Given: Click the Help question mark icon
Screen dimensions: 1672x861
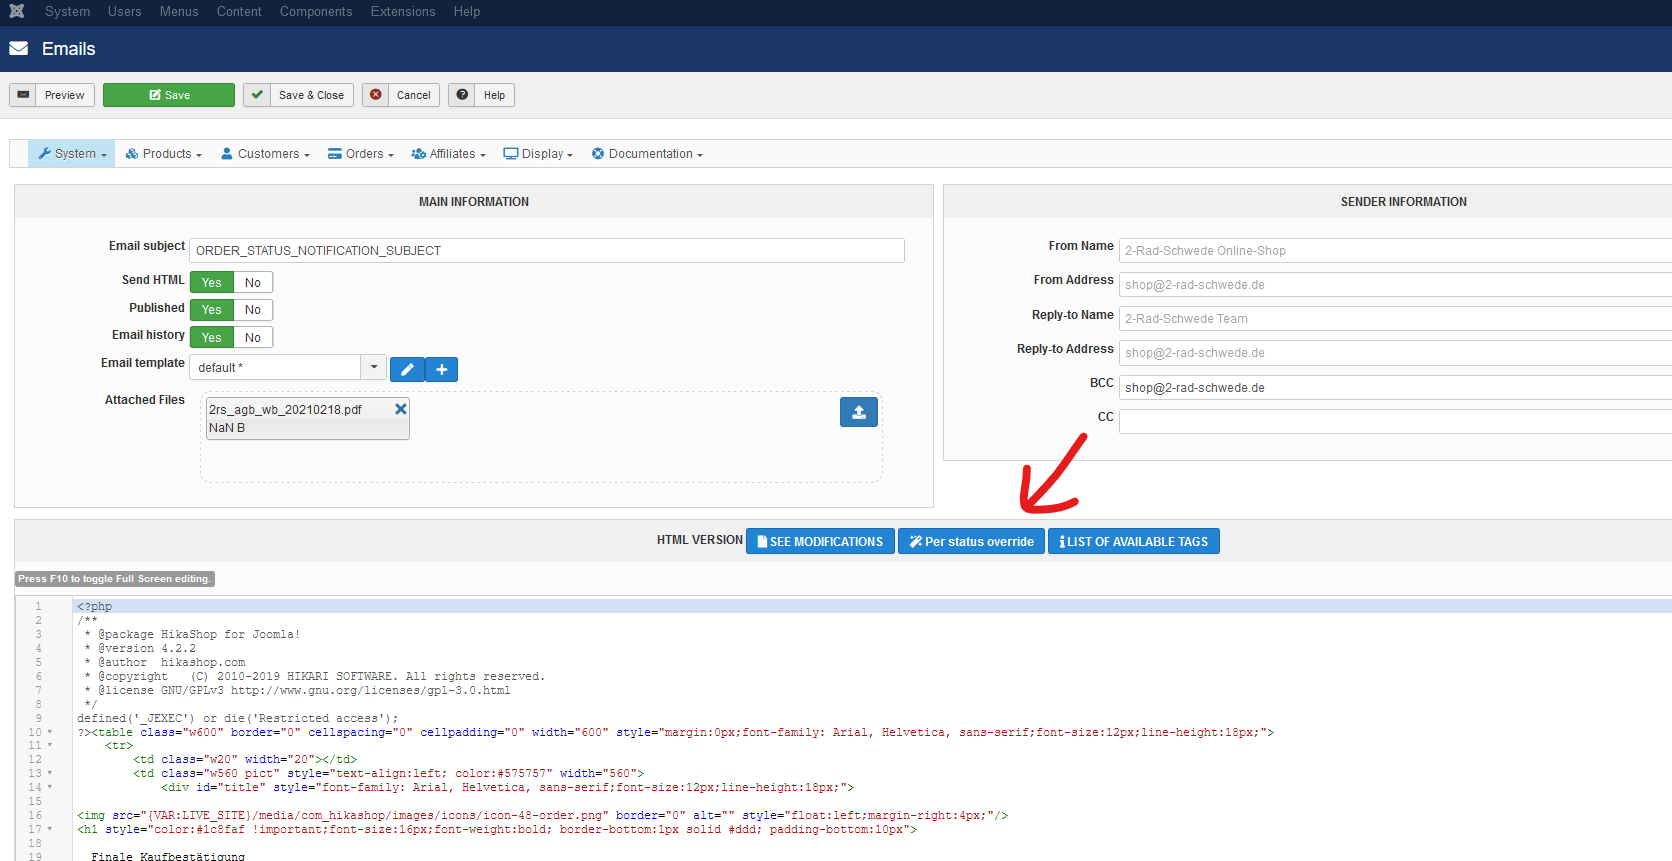Looking at the screenshot, I should 462,95.
